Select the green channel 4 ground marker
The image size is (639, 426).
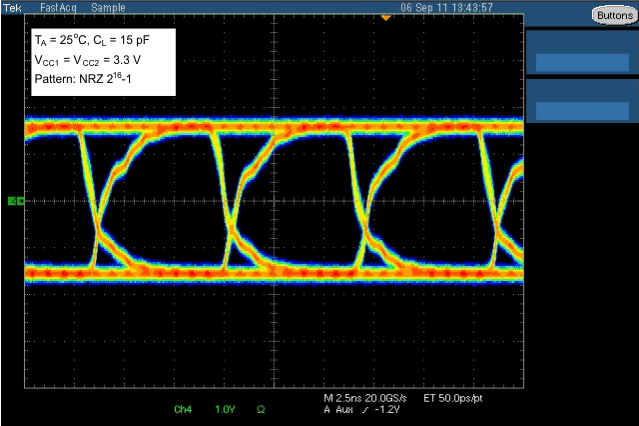(15, 201)
